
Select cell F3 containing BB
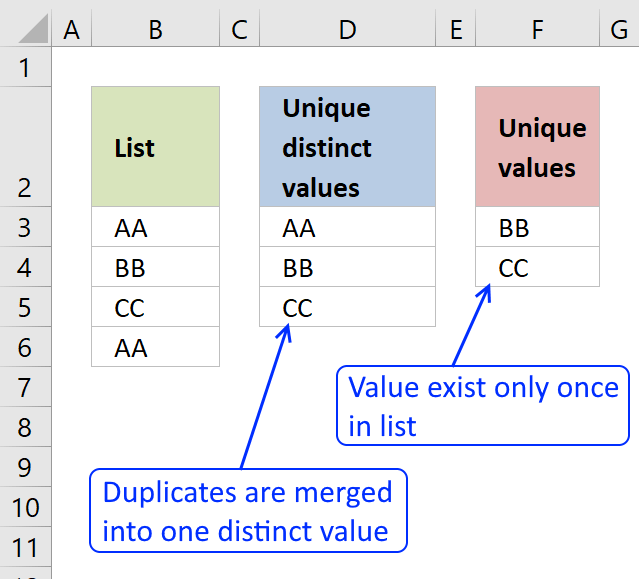537,228
